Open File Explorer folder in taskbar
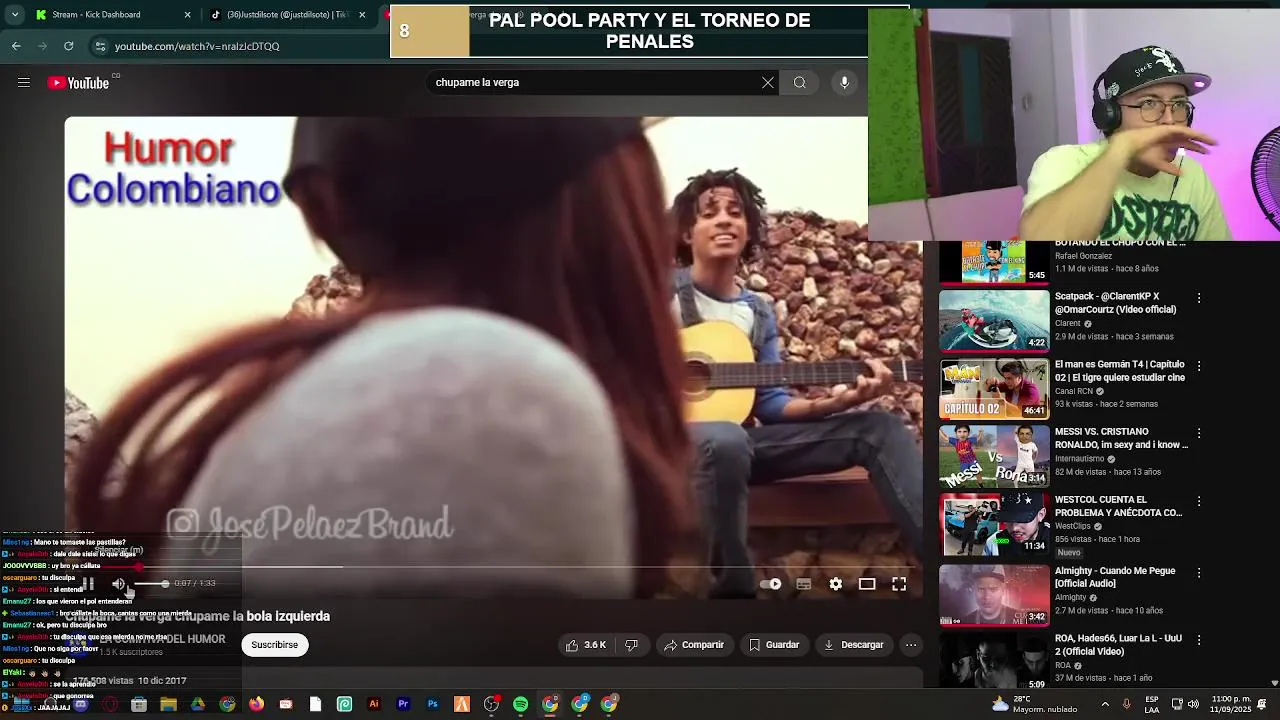The height and width of the screenshot is (720, 1280). coord(168,704)
